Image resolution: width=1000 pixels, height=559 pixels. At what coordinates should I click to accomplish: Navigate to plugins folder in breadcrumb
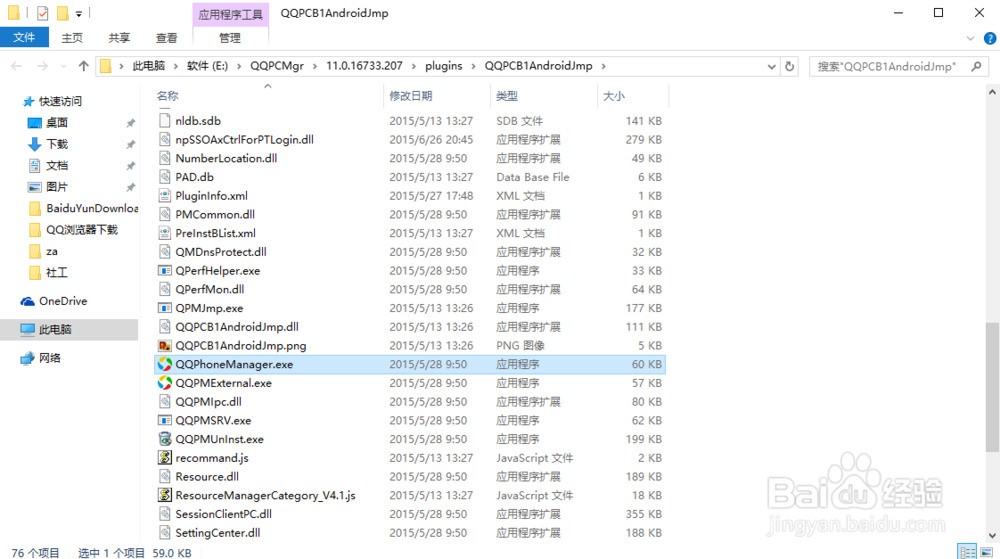point(444,66)
